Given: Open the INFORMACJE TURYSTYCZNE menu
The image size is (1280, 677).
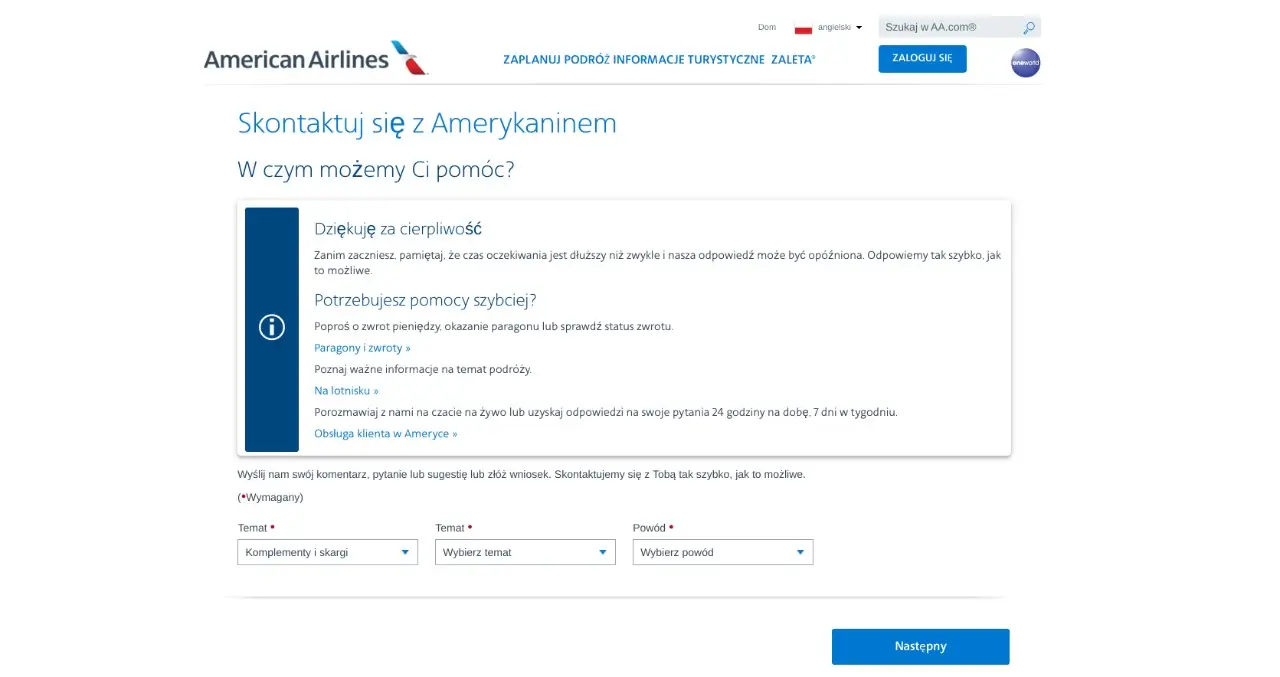Looking at the screenshot, I should click(688, 60).
